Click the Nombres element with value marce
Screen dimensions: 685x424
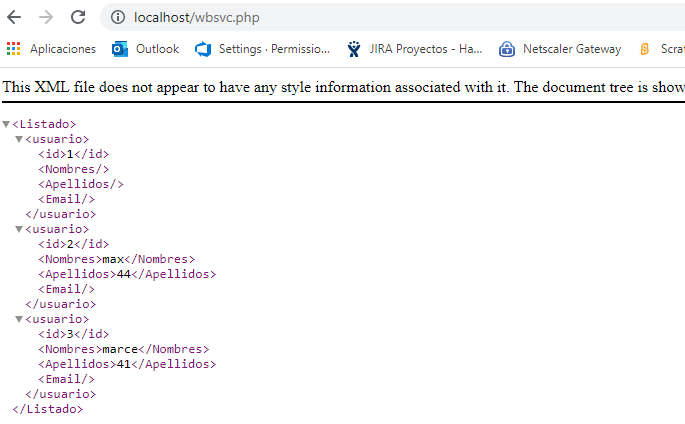(x=123, y=350)
